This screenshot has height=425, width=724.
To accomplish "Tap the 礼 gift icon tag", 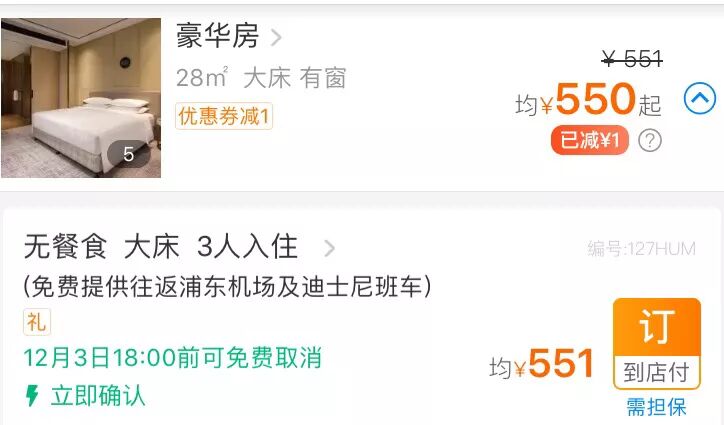I will click(37, 322).
